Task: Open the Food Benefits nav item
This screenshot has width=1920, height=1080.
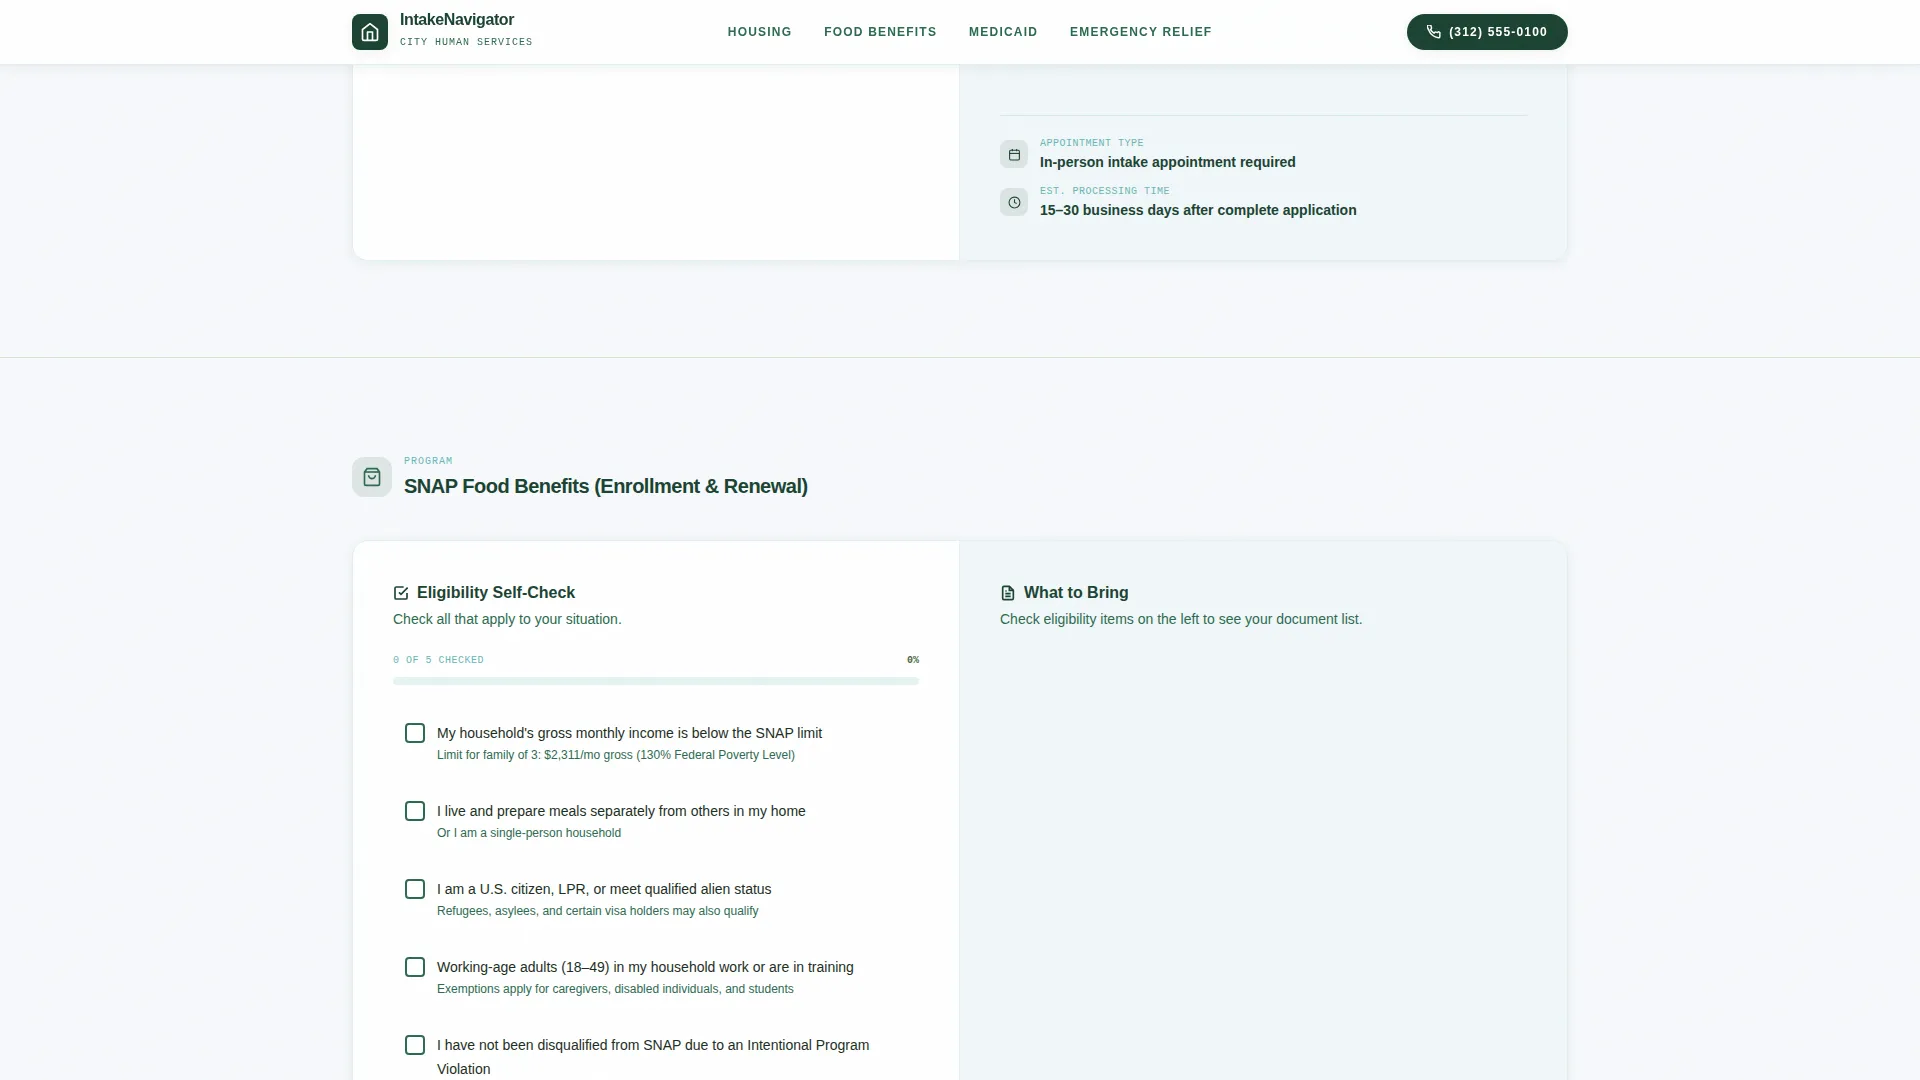Action: coord(880,32)
